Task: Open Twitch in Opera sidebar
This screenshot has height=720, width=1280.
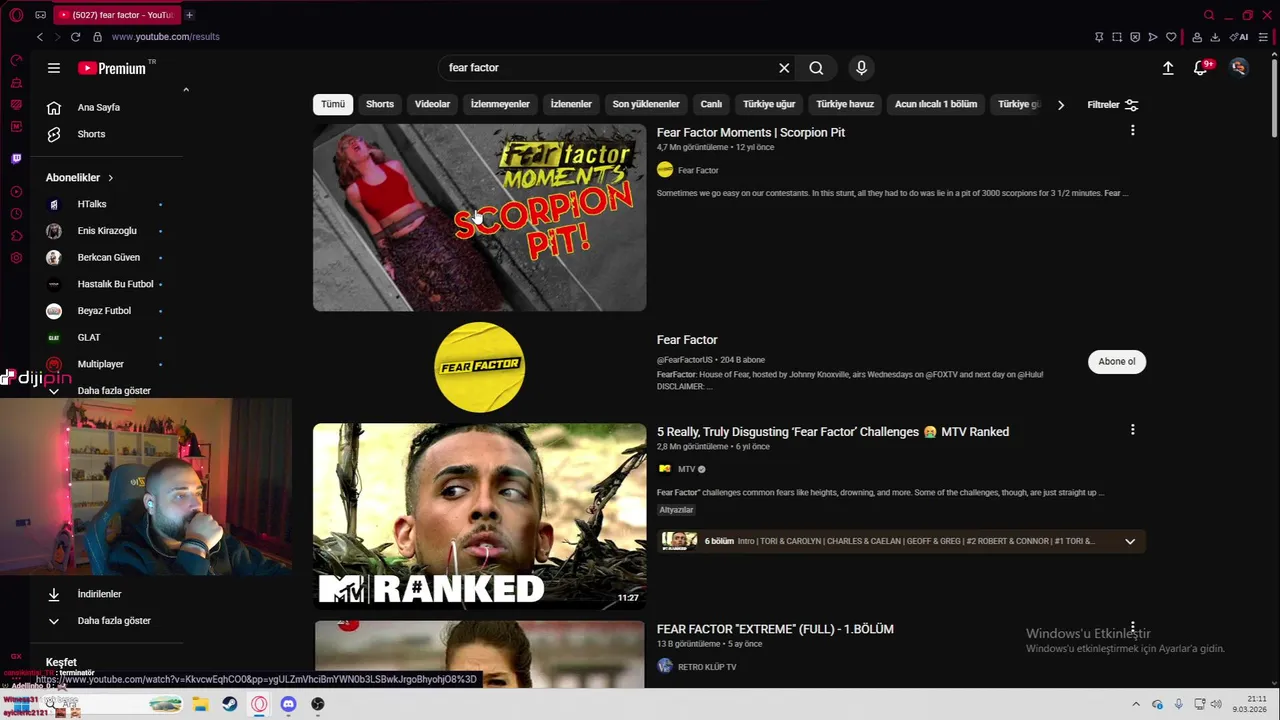Action: click(16, 158)
